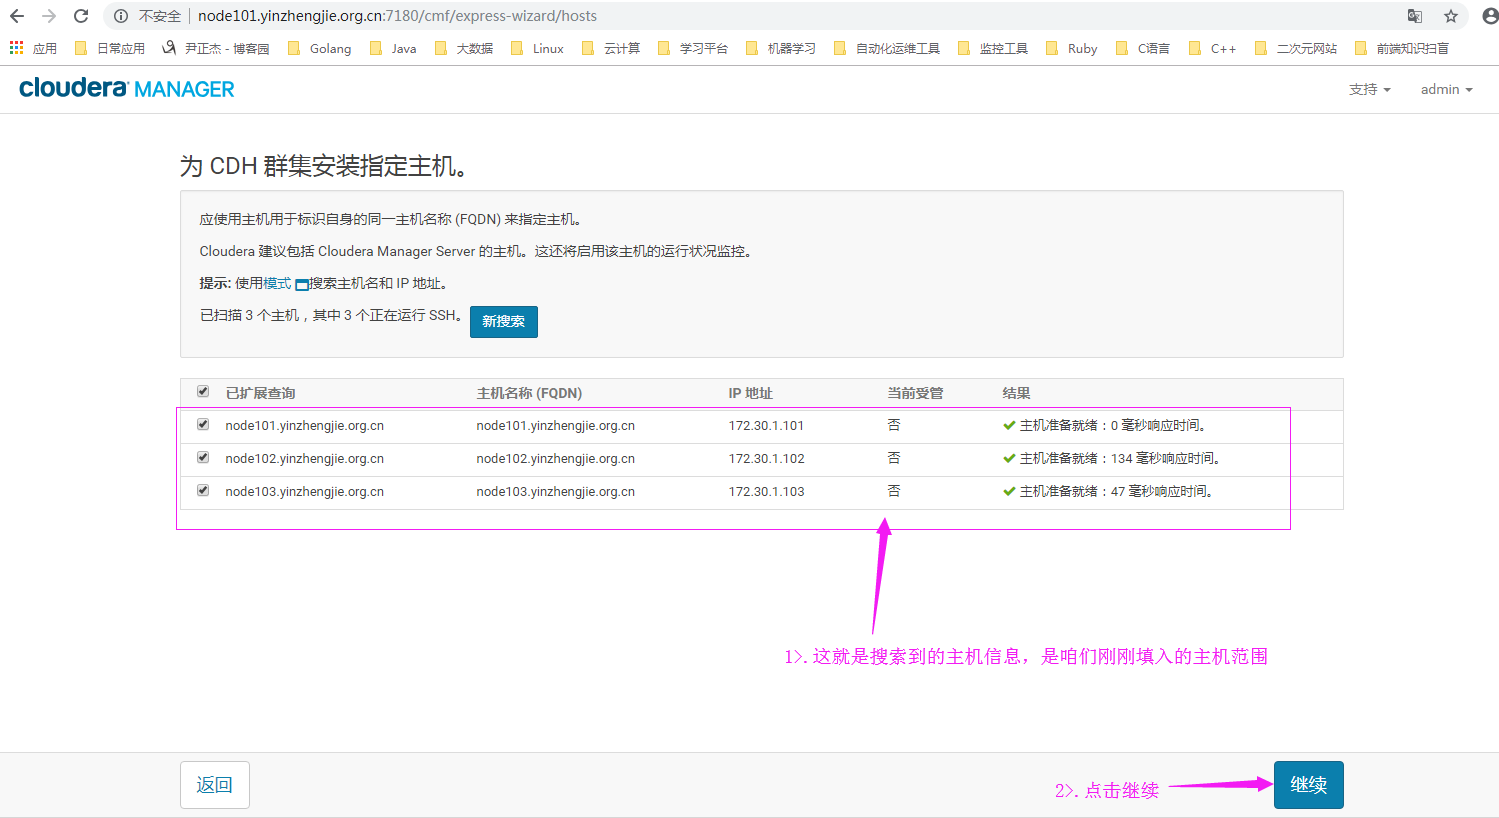Click the 主机名称 (FQDN) column header
Screen dimensions: 1499x818
coord(529,393)
